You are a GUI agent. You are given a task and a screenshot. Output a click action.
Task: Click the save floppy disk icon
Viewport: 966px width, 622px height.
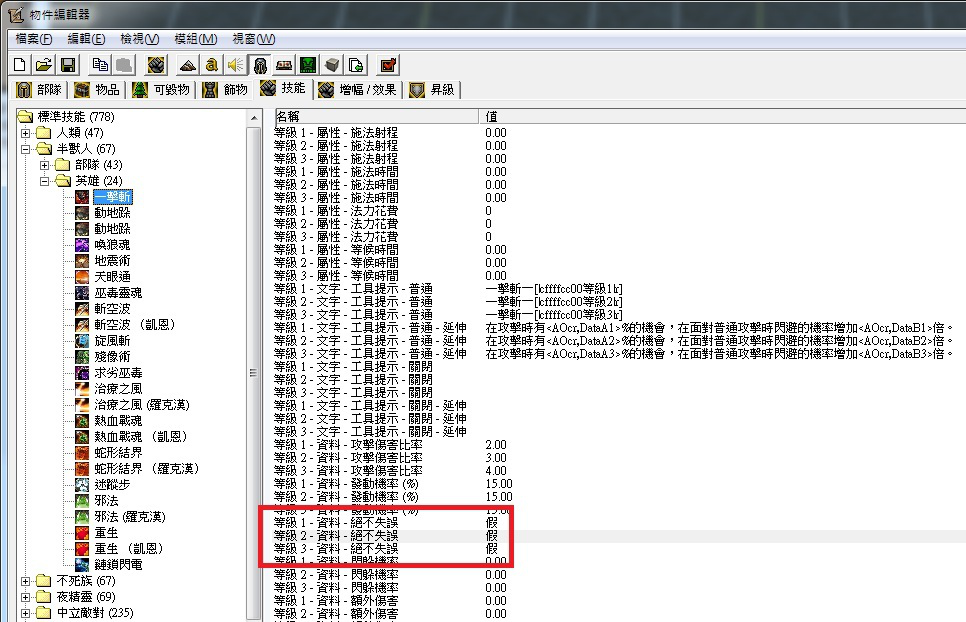68,65
